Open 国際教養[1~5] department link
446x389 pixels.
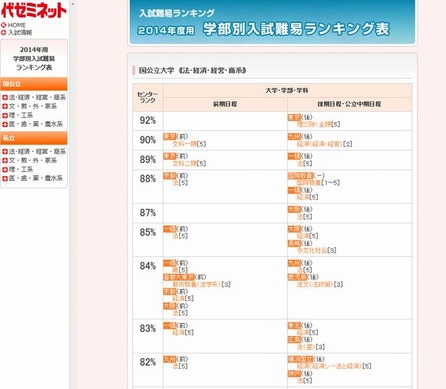[x=318, y=183]
